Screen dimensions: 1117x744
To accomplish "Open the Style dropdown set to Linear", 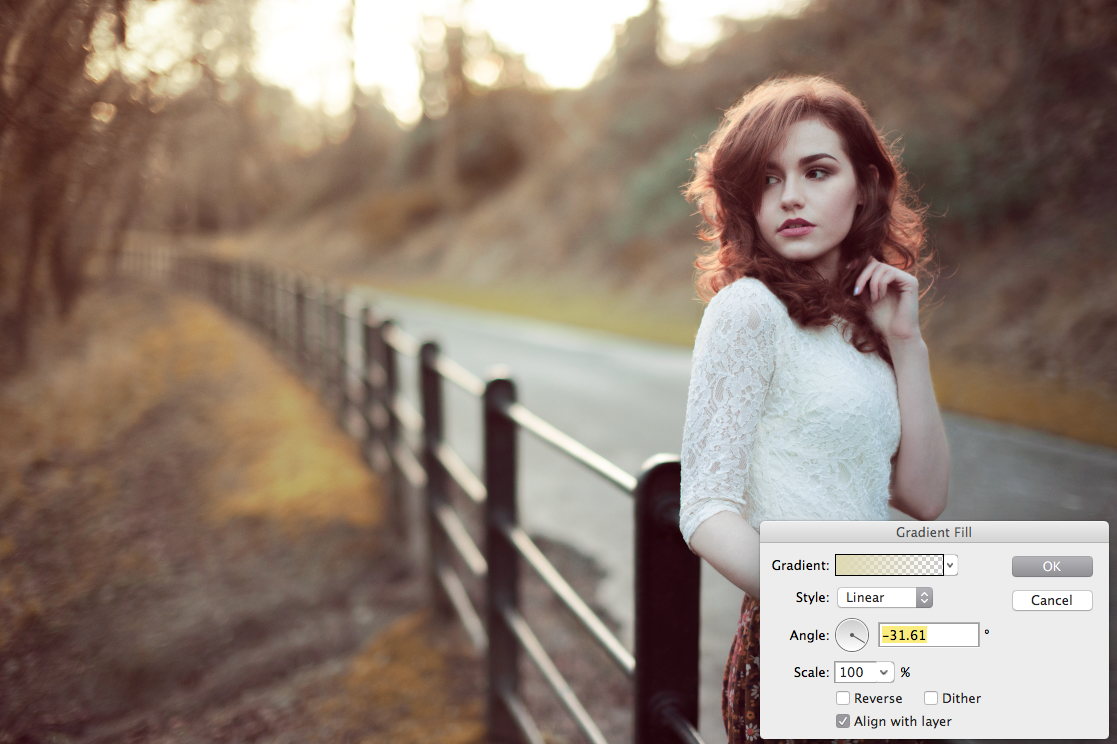I will coord(885,597).
